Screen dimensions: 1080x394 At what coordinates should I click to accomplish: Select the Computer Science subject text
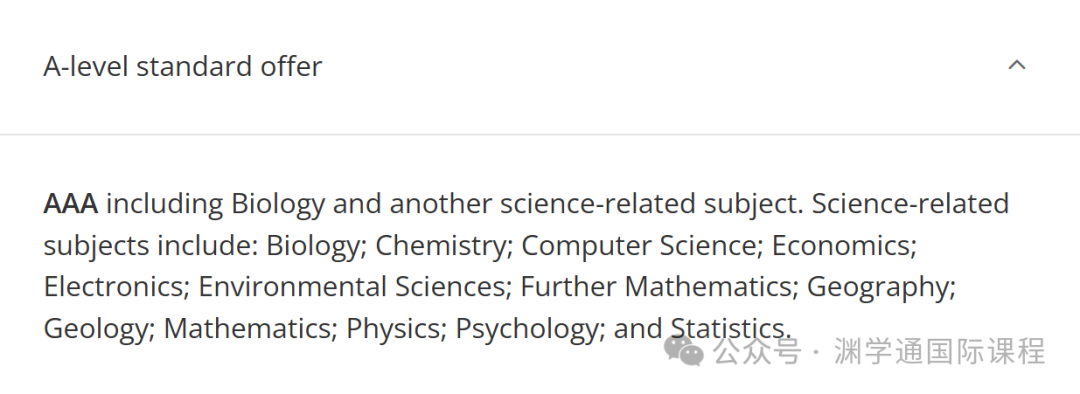pos(638,246)
